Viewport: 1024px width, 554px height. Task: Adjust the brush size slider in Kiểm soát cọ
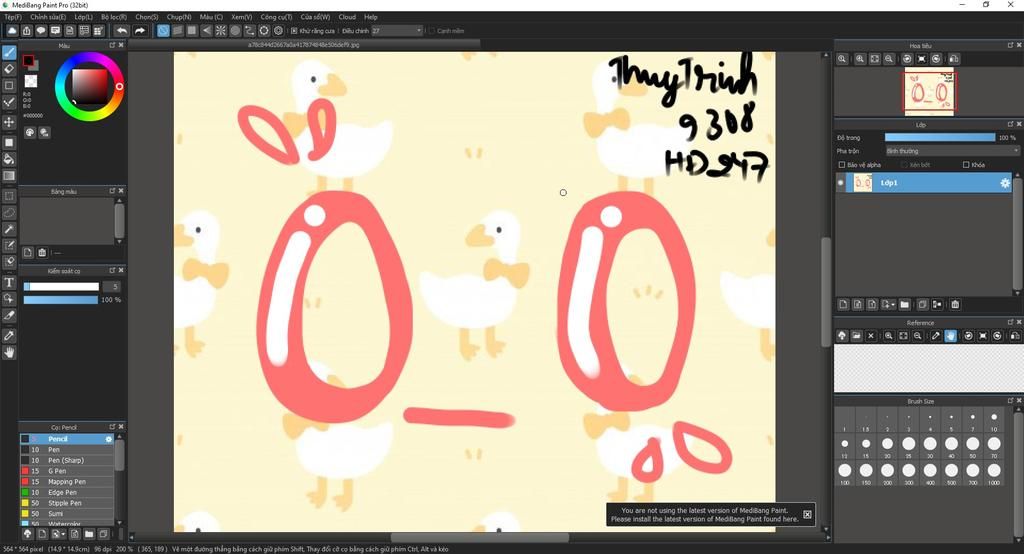click(x=61, y=287)
